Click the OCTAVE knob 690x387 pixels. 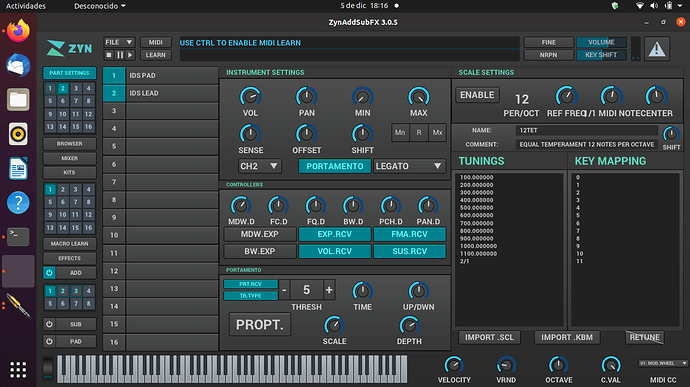558,365
